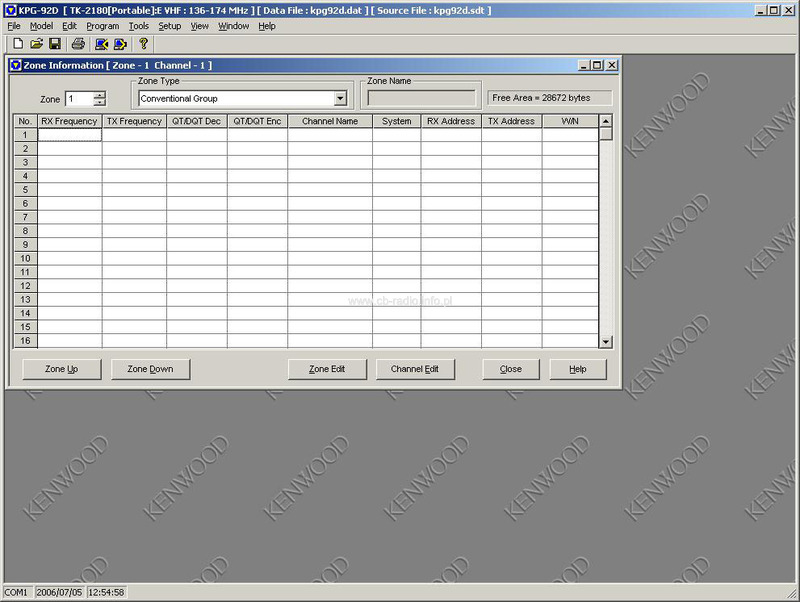Screen dimensions: 800x602
Task: Click the Help question mark toolbar icon
Action: pyautogui.click(x=144, y=44)
